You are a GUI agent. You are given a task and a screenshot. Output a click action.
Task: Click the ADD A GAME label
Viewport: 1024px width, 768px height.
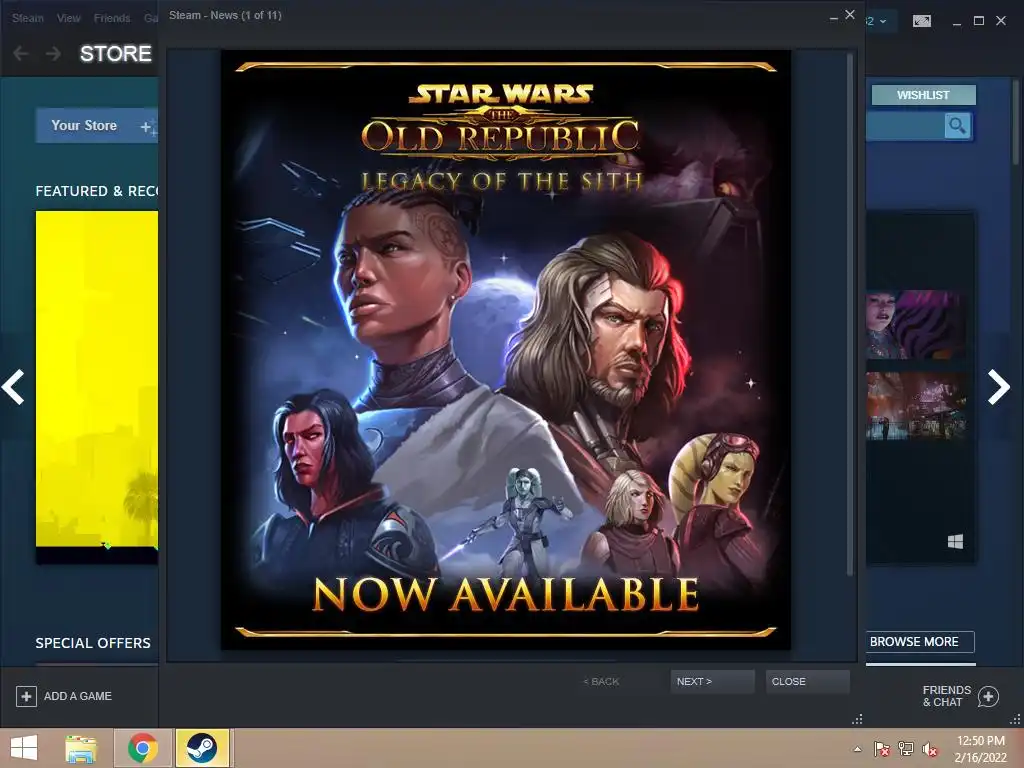click(x=78, y=696)
